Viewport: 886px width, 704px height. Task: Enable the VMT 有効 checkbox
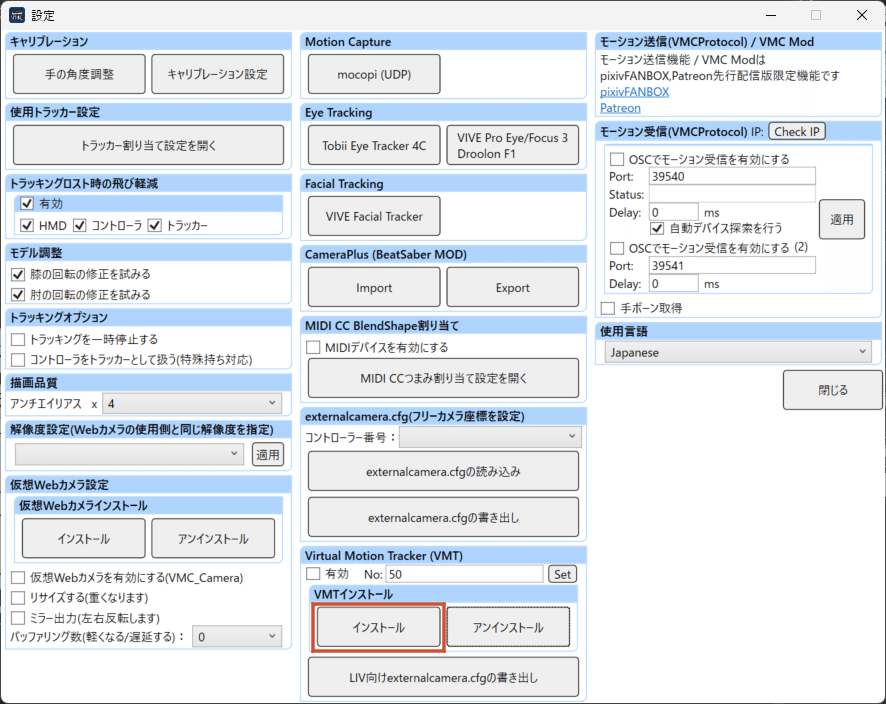tap(313, 574)
